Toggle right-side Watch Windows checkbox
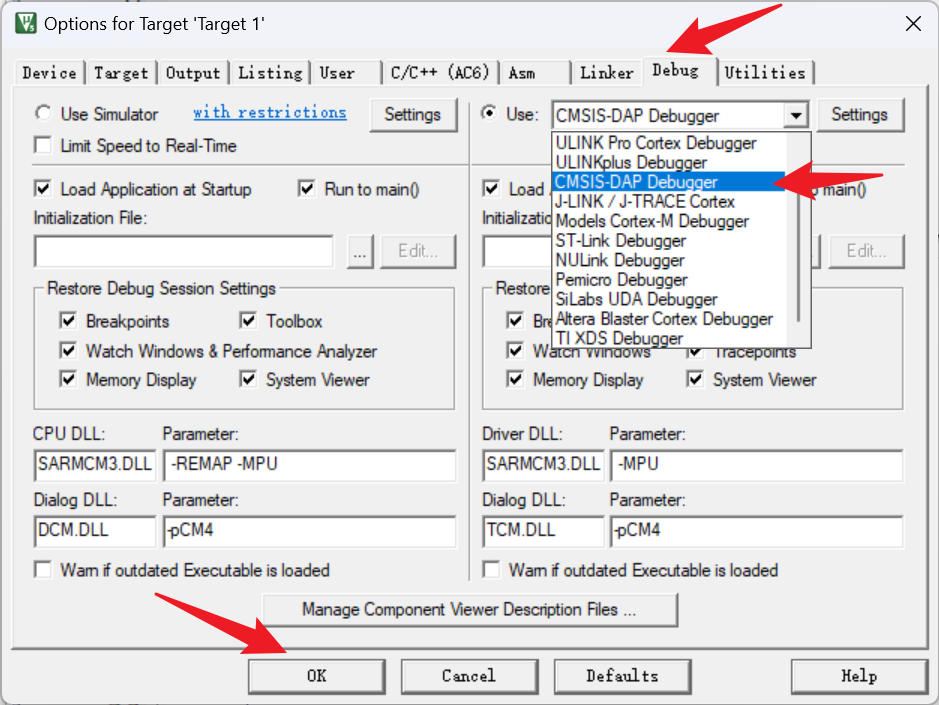Viewport: 939px width, 705px height. coord(515,350)
